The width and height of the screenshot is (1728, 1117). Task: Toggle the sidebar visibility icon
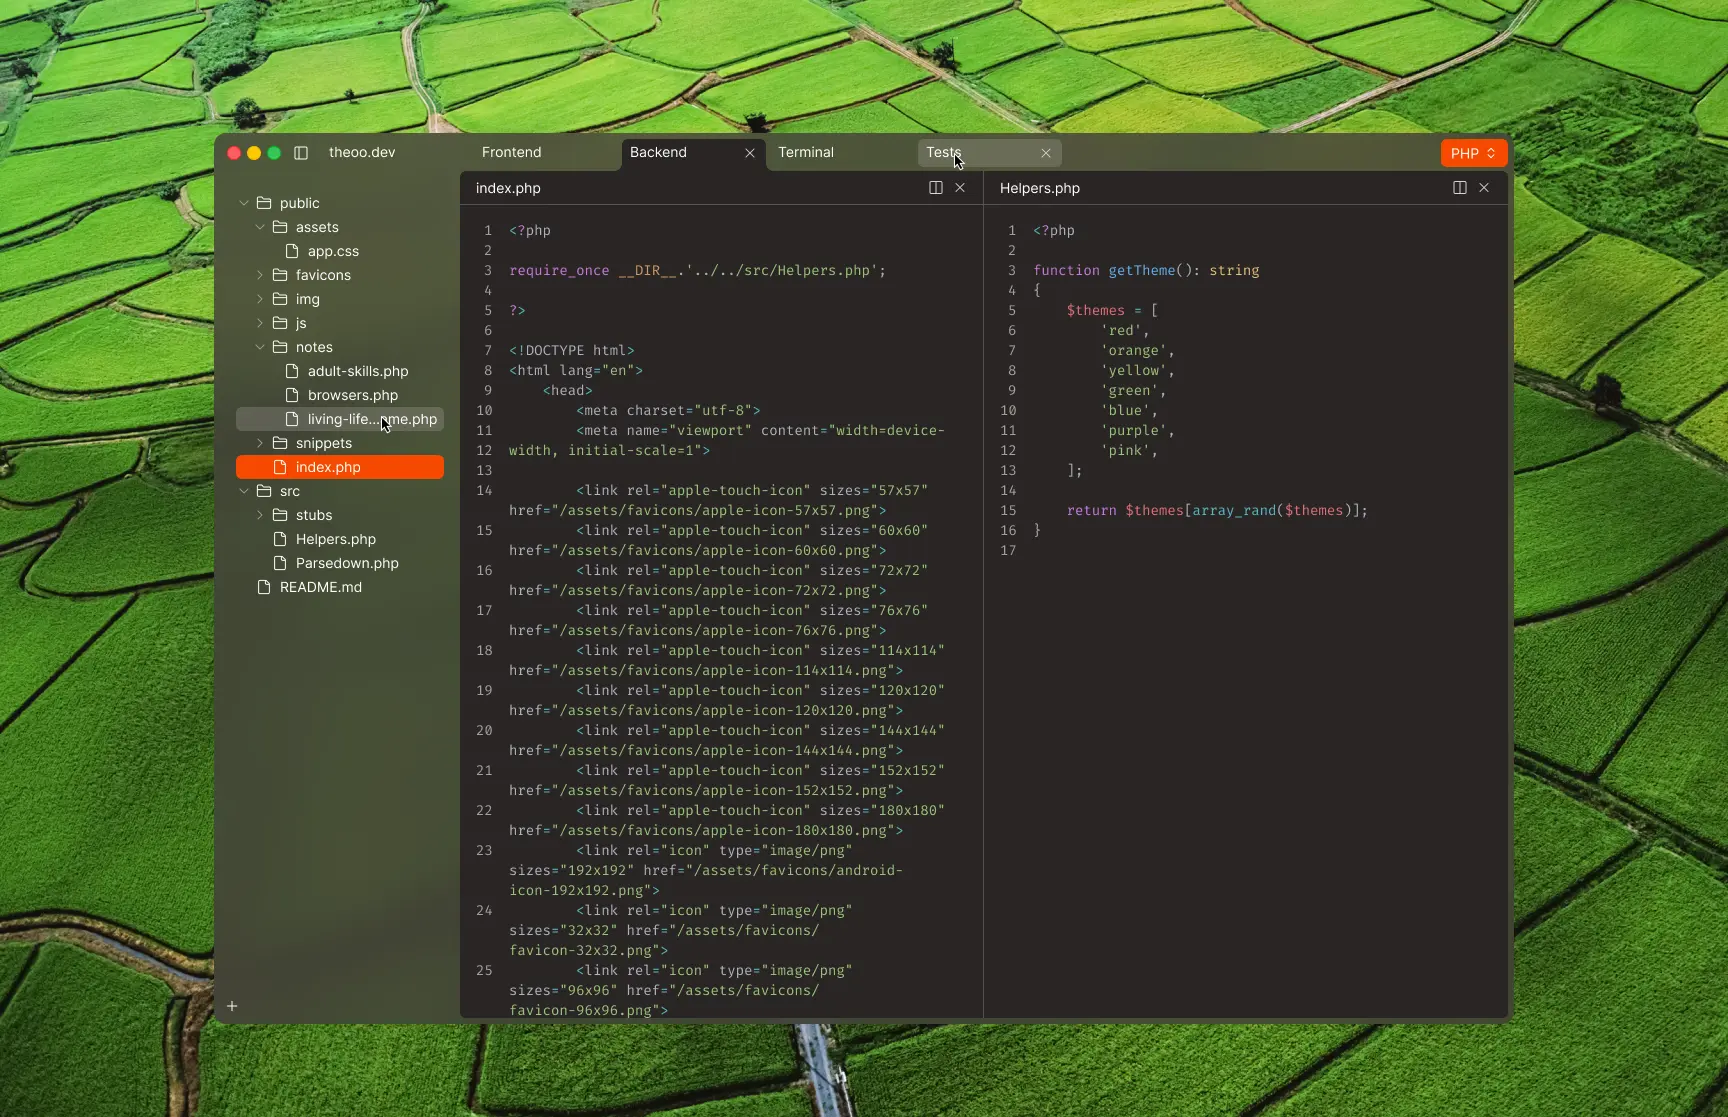[x=300, y=153]
